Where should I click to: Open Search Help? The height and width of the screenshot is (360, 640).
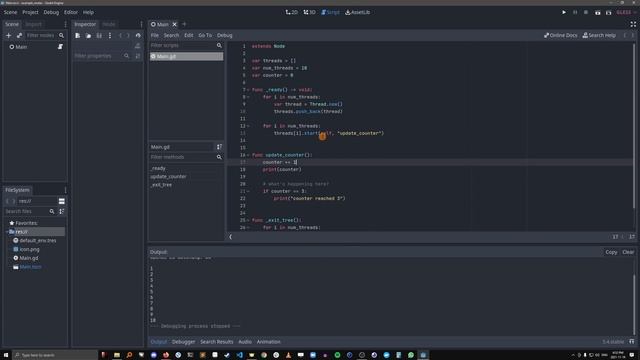599,36
